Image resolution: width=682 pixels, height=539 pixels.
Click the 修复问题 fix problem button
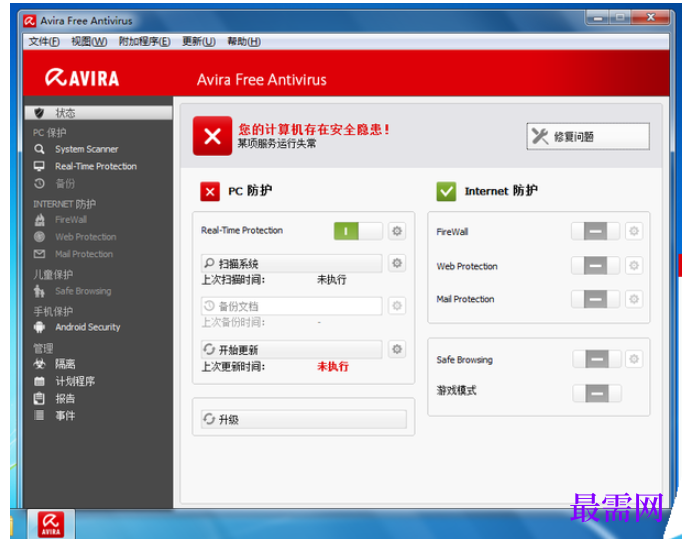click(x=588, y=137)
